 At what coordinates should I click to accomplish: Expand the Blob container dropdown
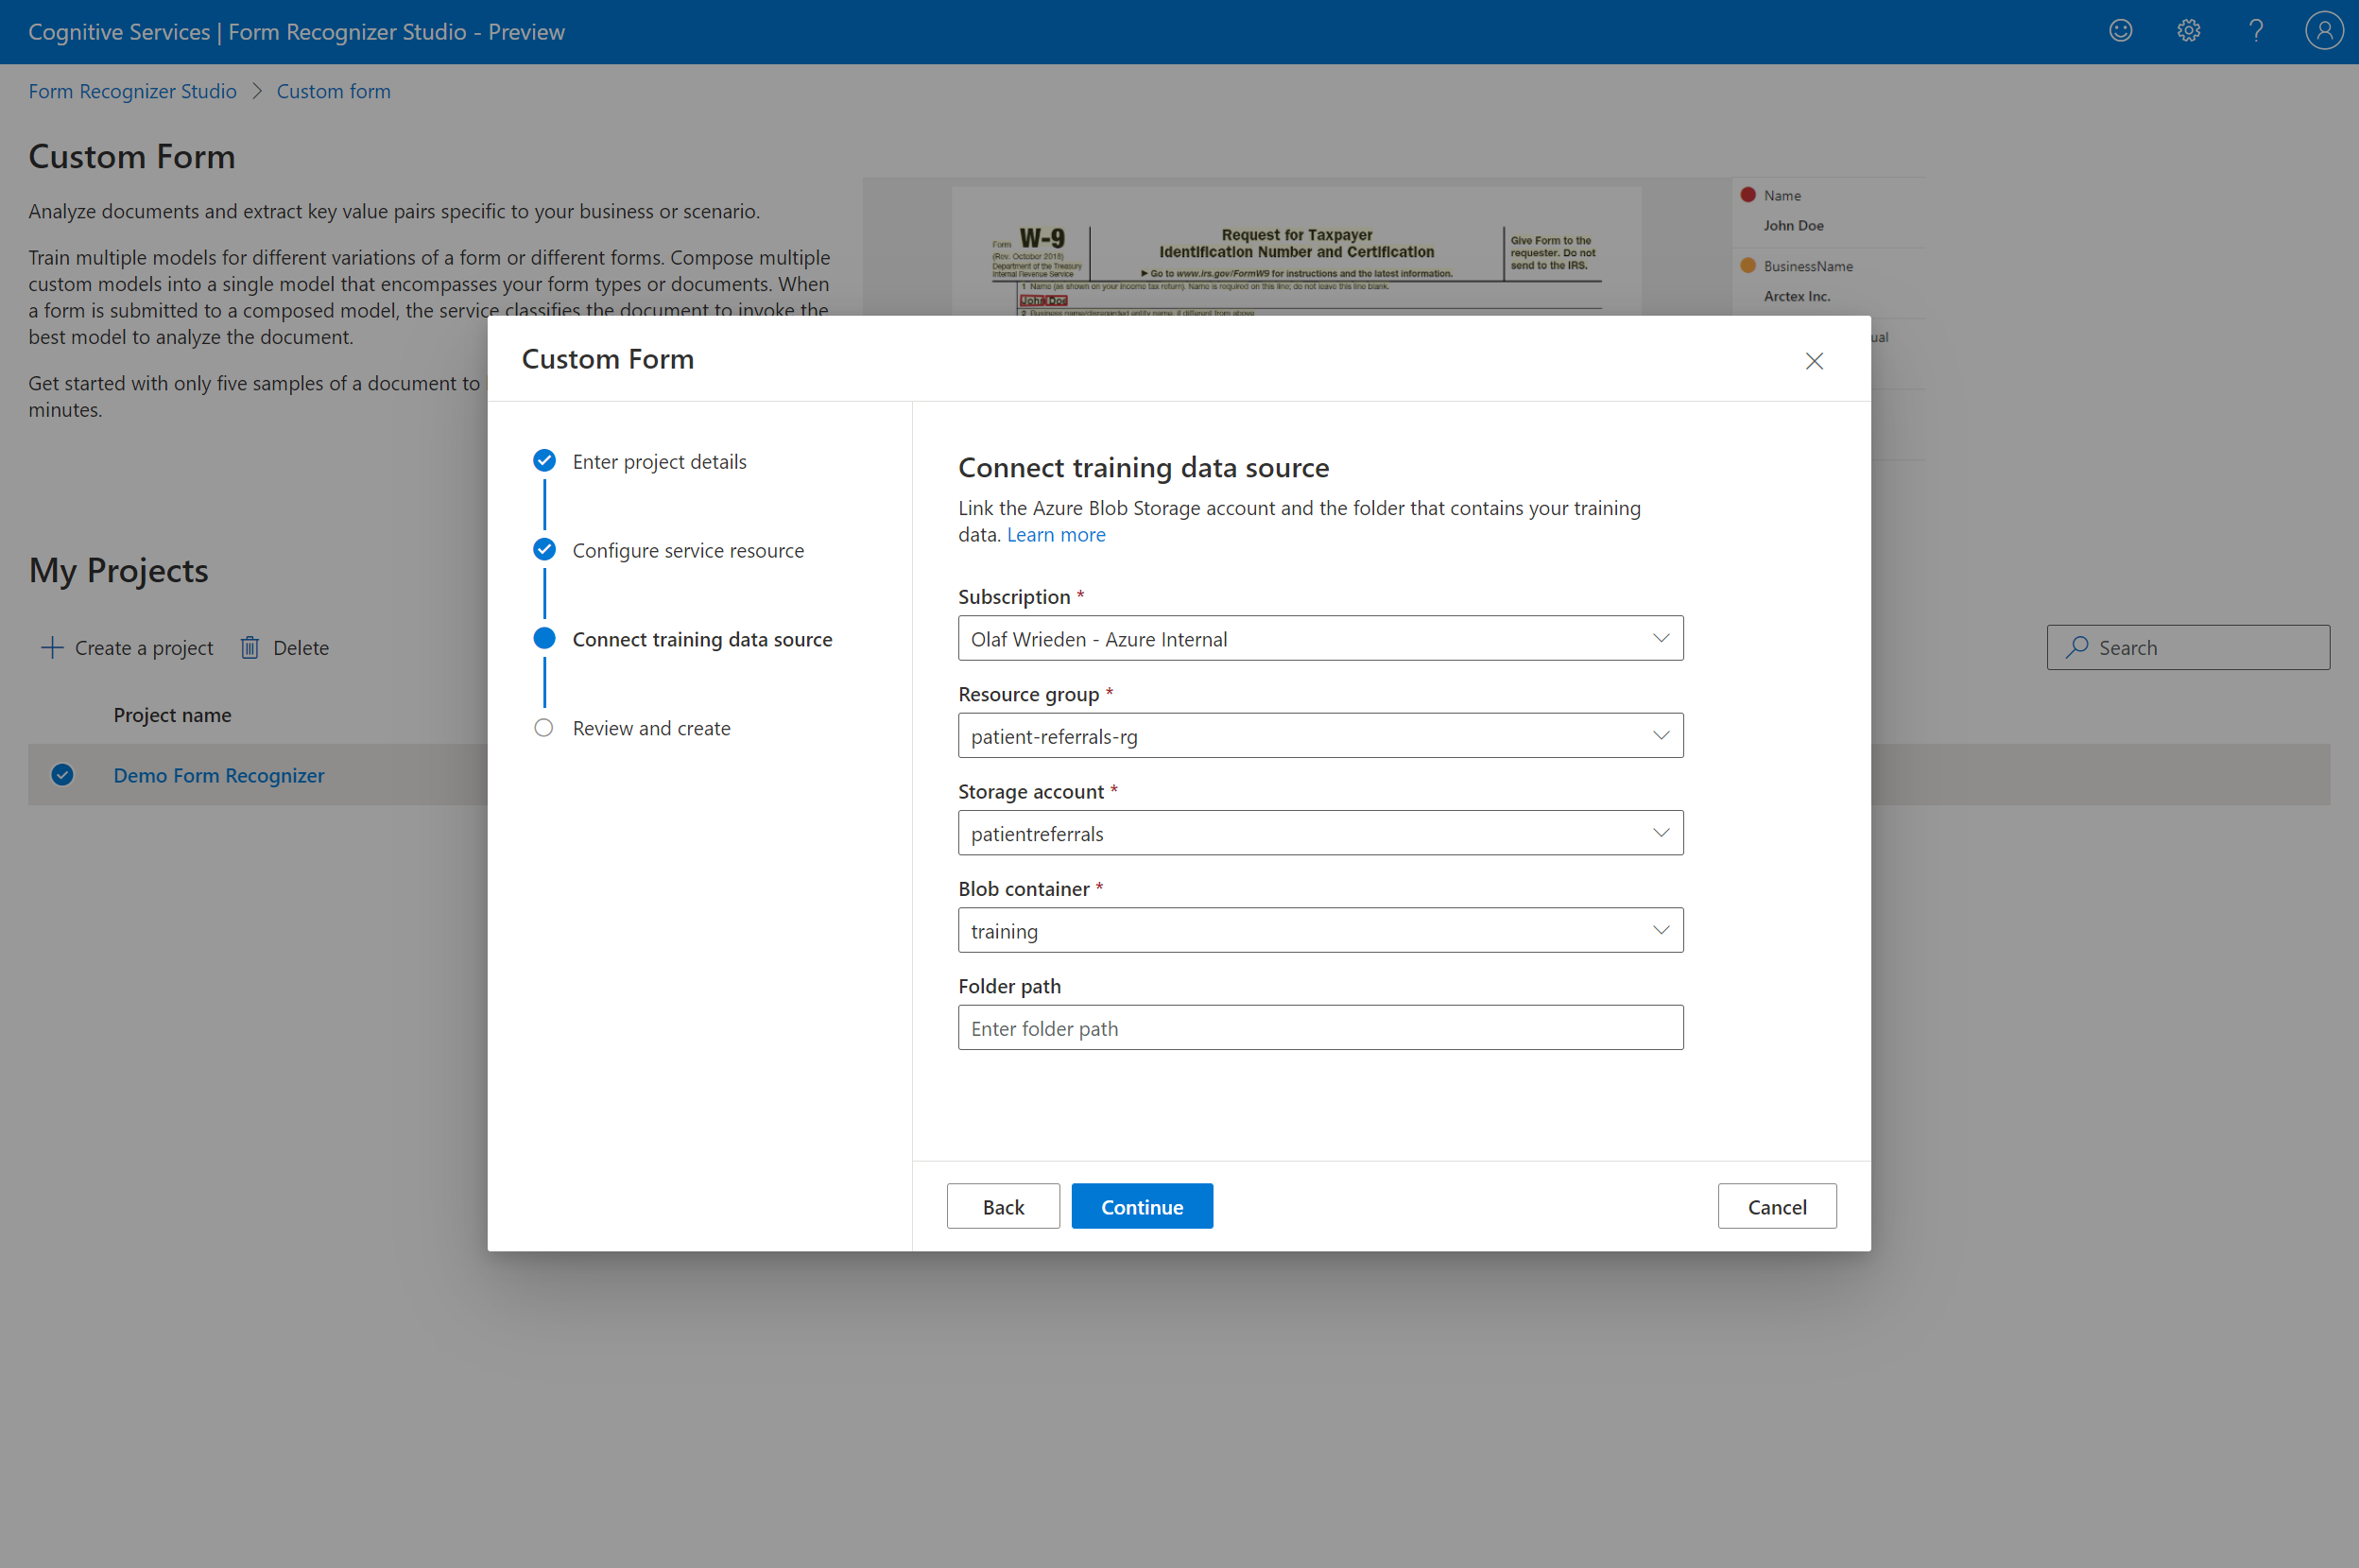tap(1320, 930)
